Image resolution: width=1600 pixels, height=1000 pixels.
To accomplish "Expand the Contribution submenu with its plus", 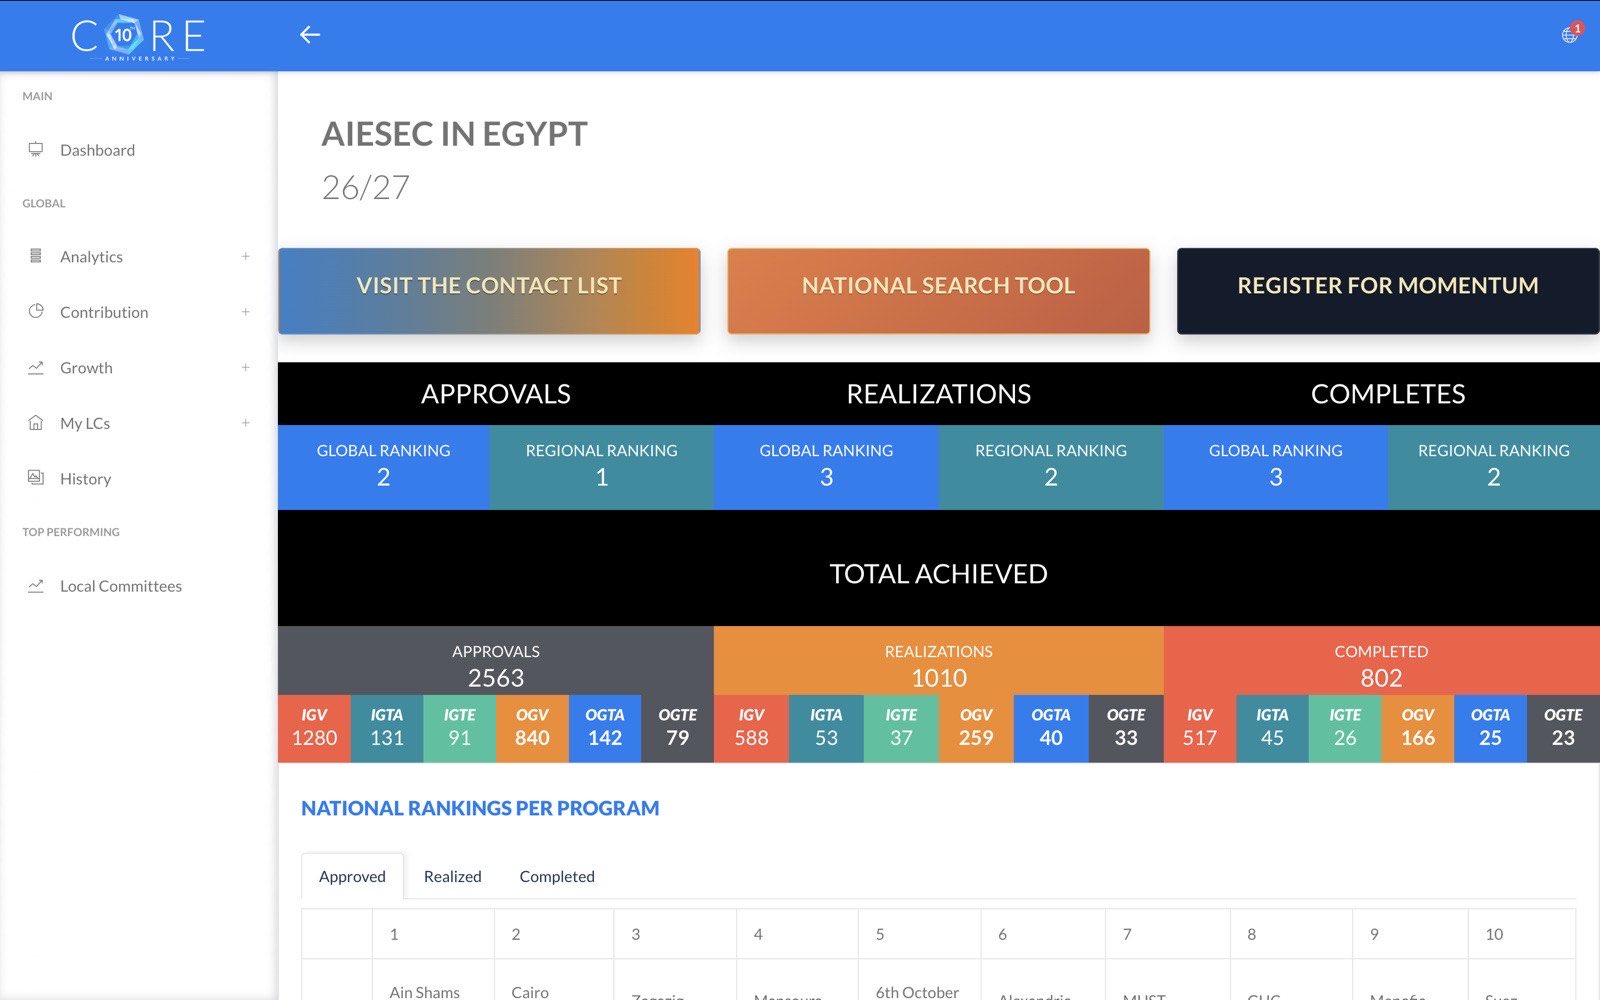I will pos(245,312).
